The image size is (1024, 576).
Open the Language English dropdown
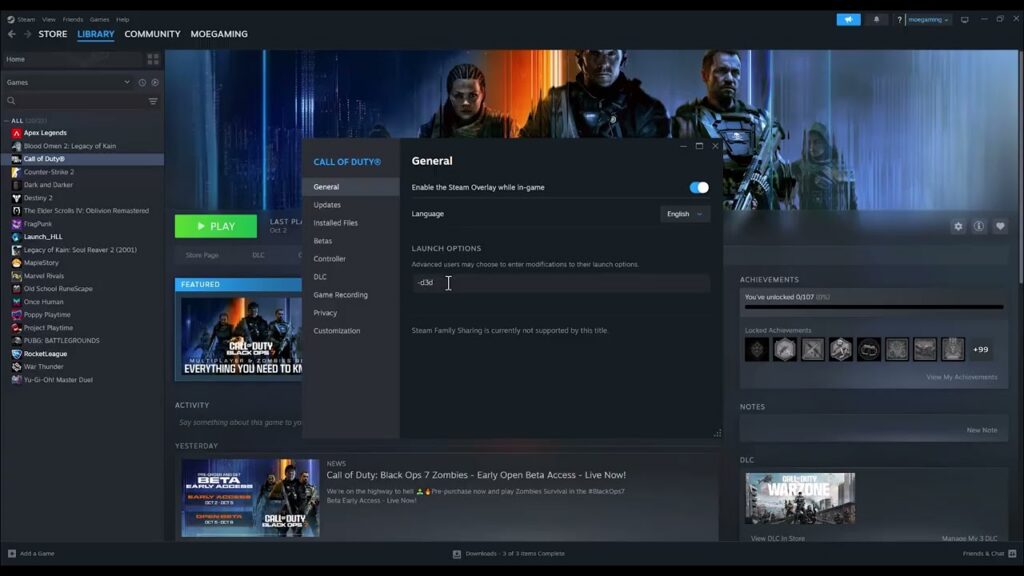click(684, 214)
